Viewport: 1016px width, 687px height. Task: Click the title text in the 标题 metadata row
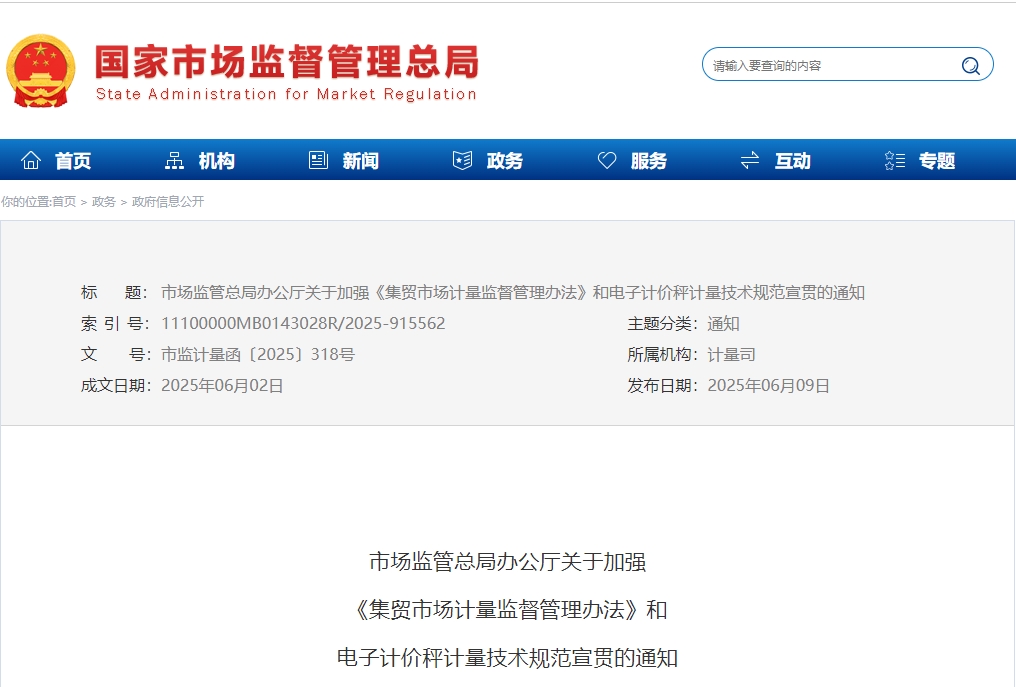point(513,292)
